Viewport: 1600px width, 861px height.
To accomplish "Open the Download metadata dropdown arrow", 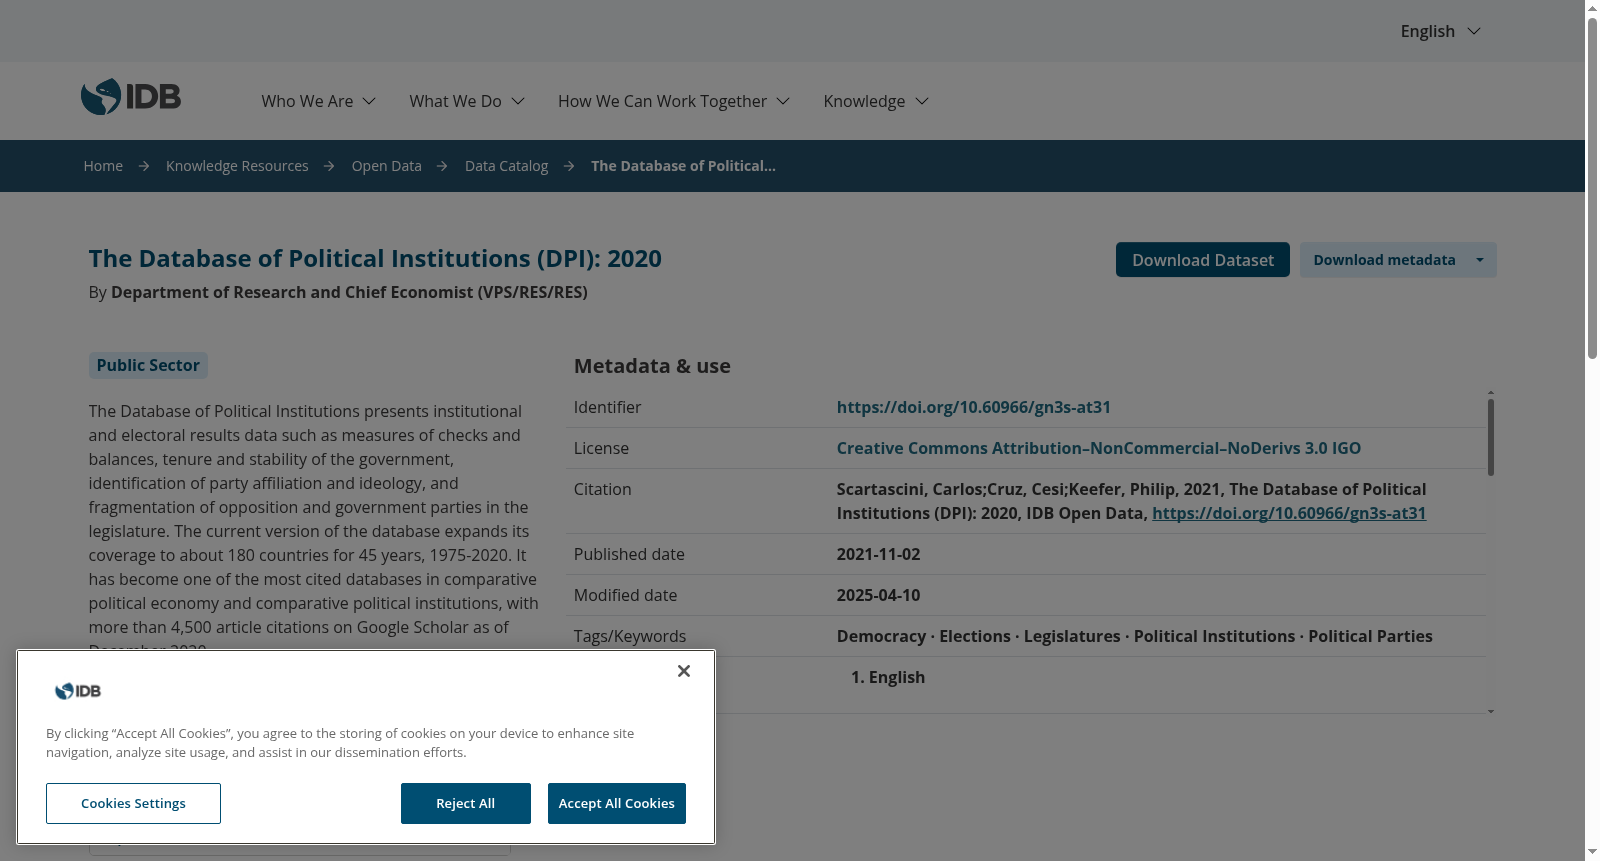I will click(x=1480, y=260).
